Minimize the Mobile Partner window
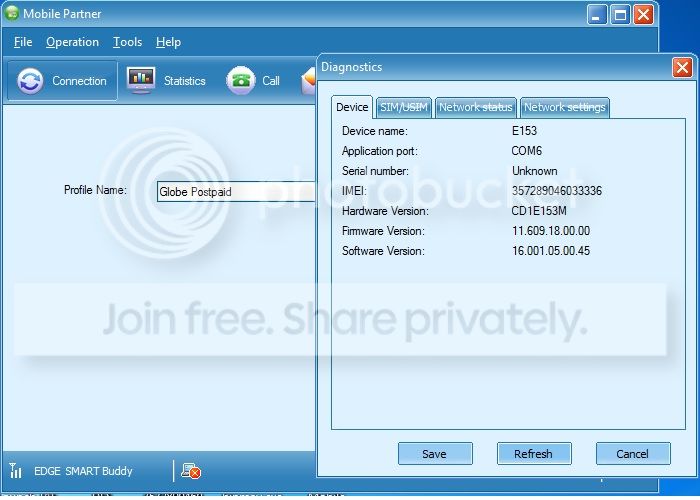700x500 pixels. (x=596, y=15)
